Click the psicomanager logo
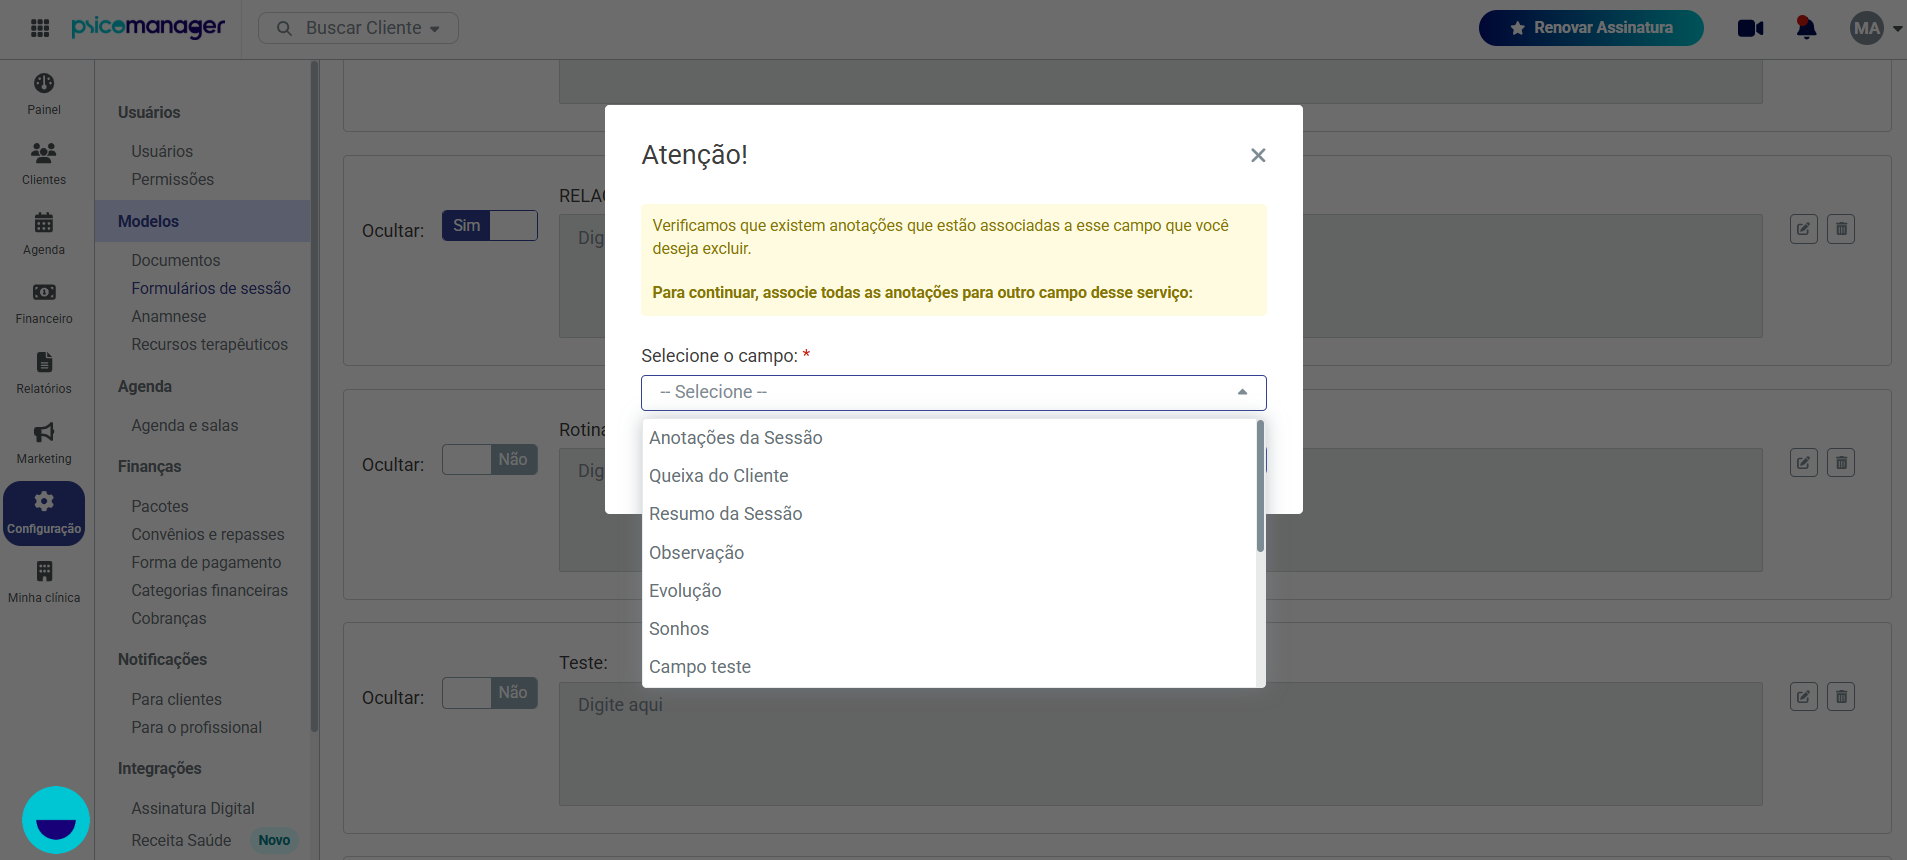The height and width of the screenshot is (860, 1907). (148, 27)
